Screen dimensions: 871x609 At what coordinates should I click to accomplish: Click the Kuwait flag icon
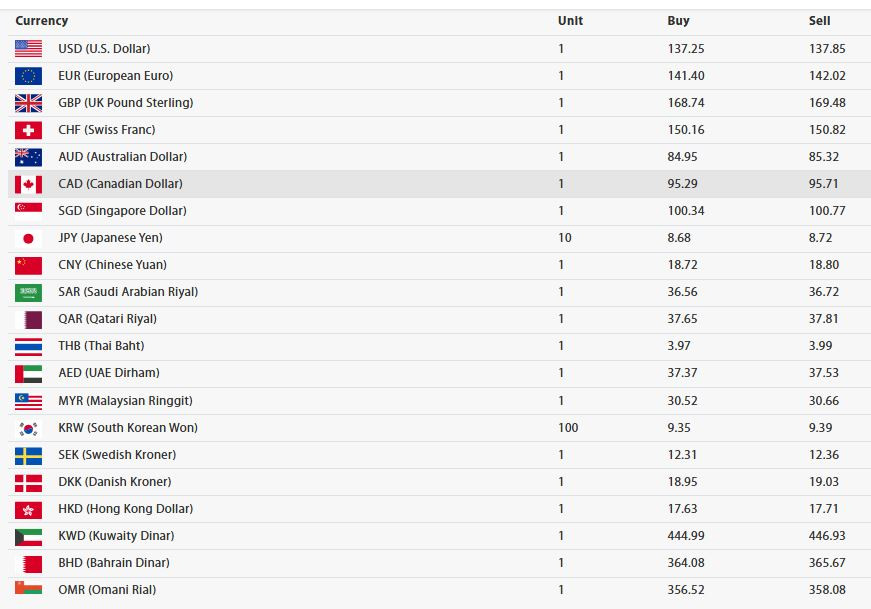tap(28, 537)
